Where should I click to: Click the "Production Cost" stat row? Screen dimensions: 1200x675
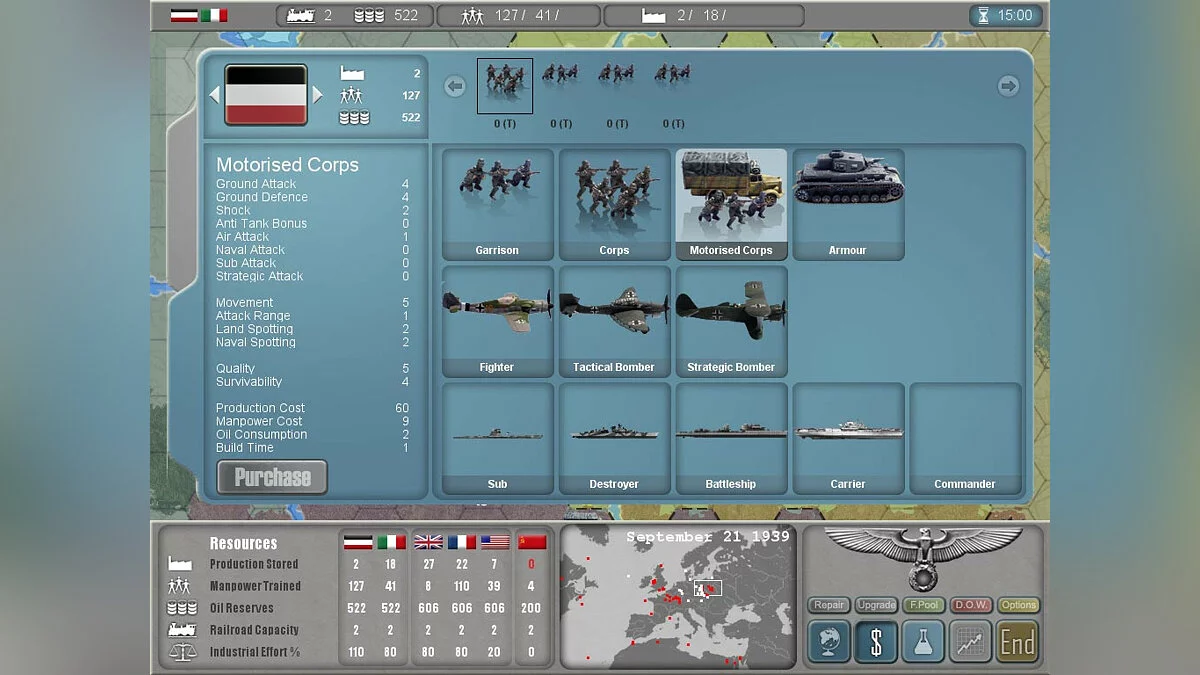click(312, 408)
